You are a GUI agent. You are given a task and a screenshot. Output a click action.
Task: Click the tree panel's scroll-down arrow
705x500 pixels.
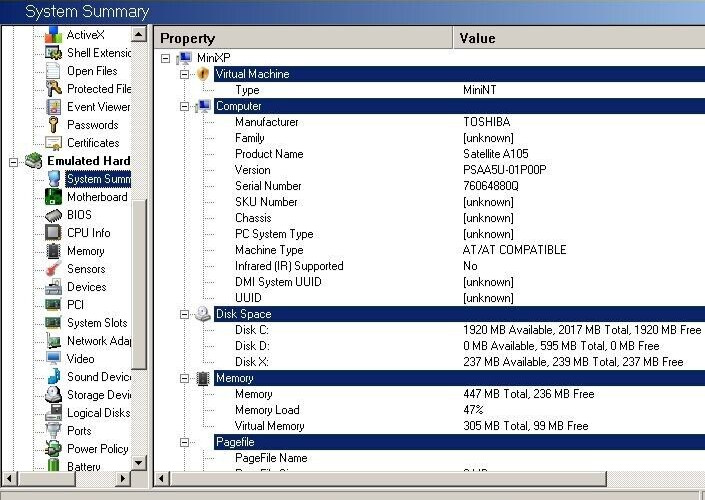139,462
